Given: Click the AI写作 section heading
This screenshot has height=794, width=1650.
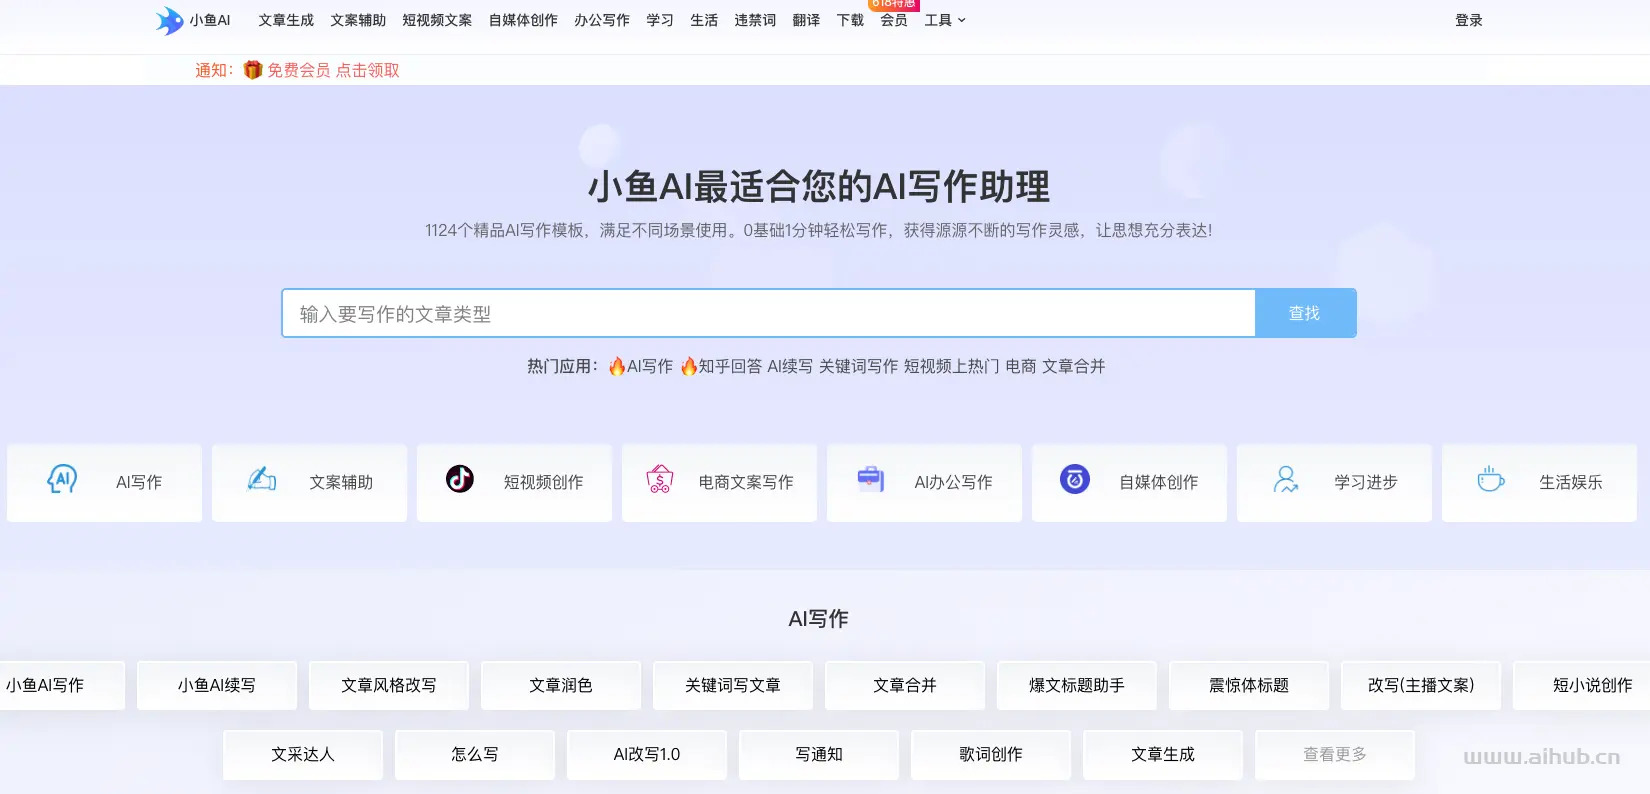Looking at the screenshot, I should coord(818,619).
